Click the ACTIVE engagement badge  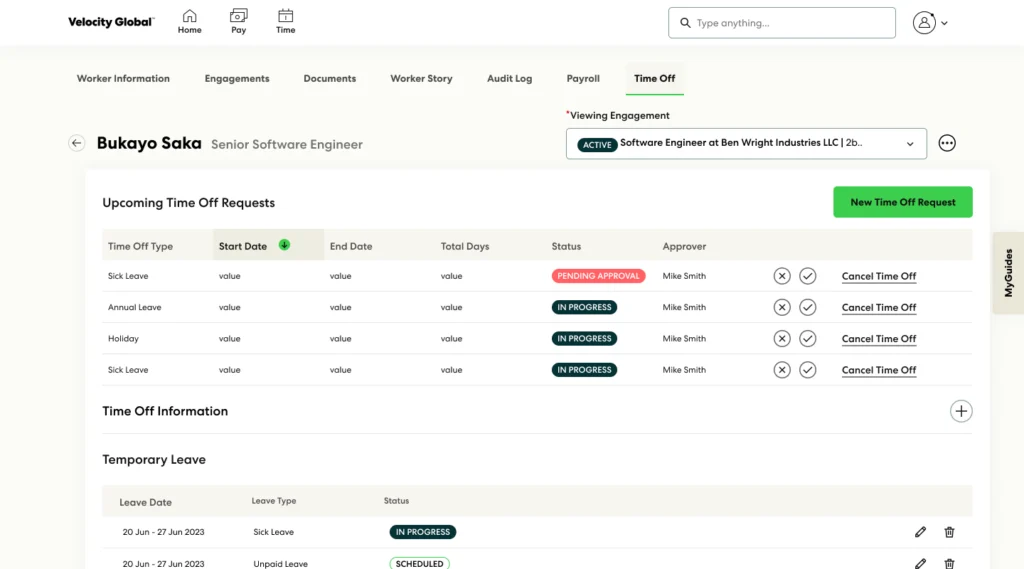pyautogui.click(x=597, y=144)
